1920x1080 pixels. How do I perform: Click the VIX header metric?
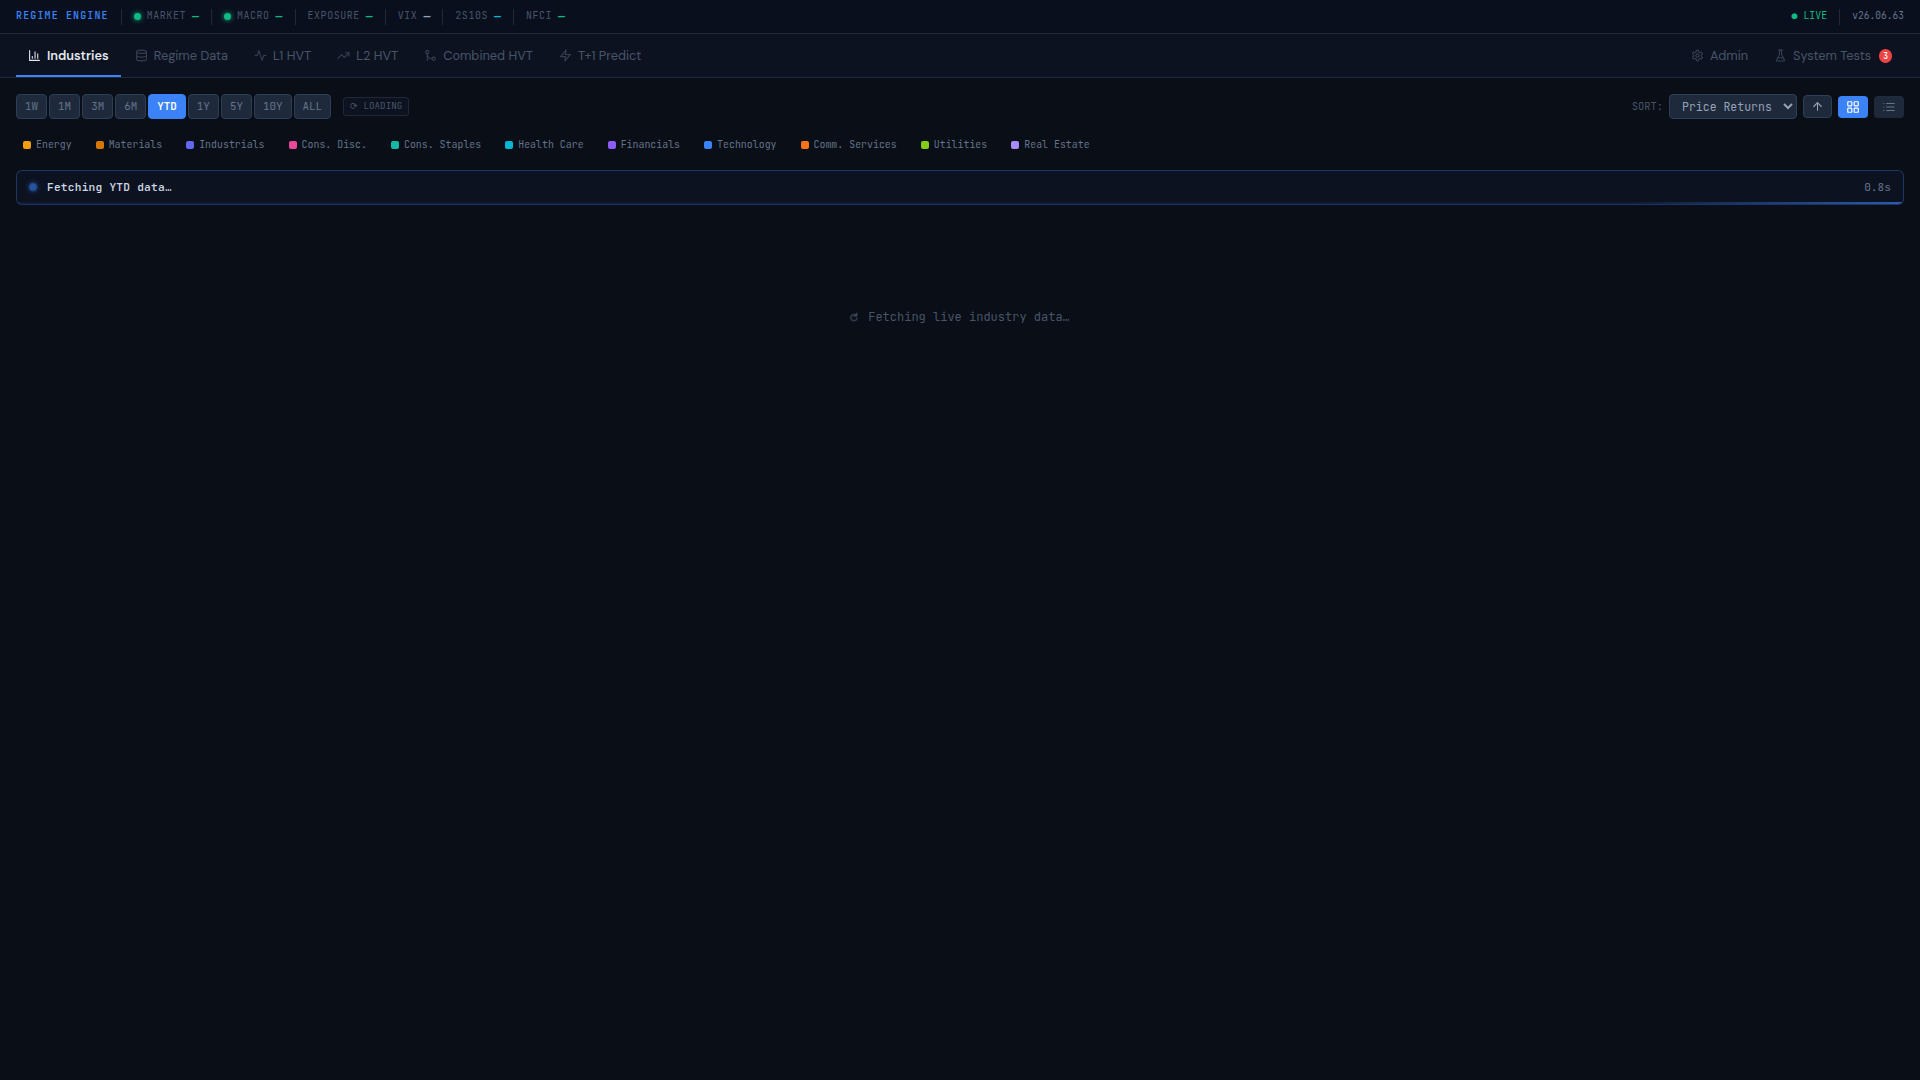point(414,16)
